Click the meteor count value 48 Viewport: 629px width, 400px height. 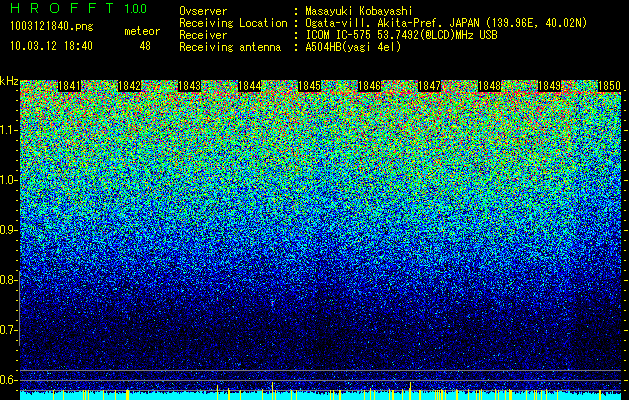[145, 46]
